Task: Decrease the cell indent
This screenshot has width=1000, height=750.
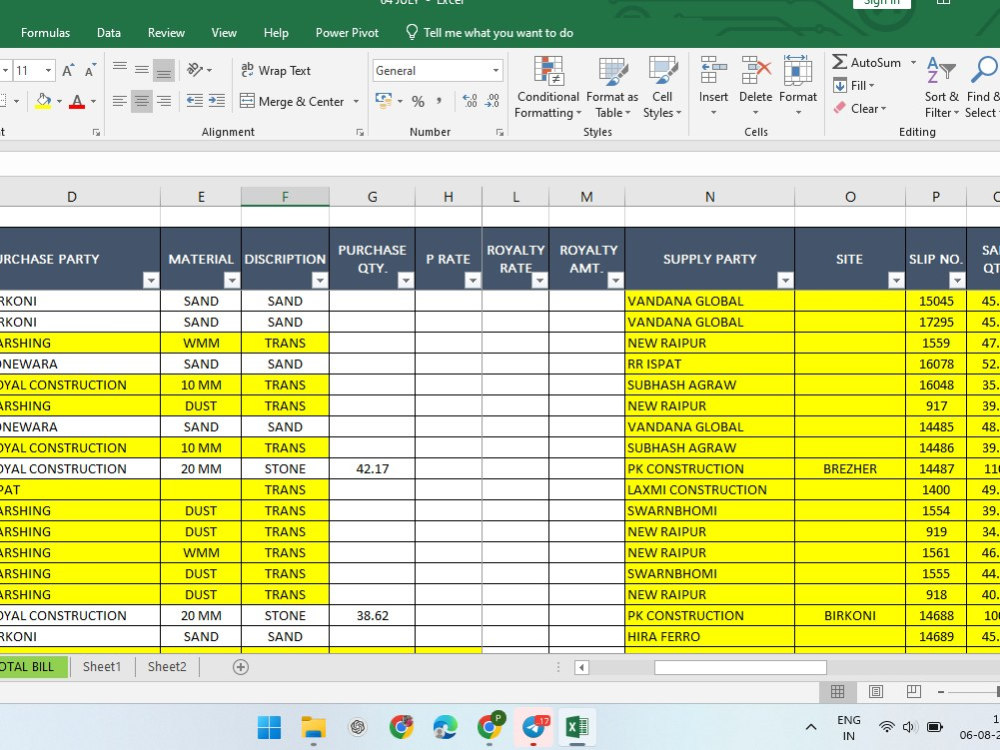Action: coord(195,101)
